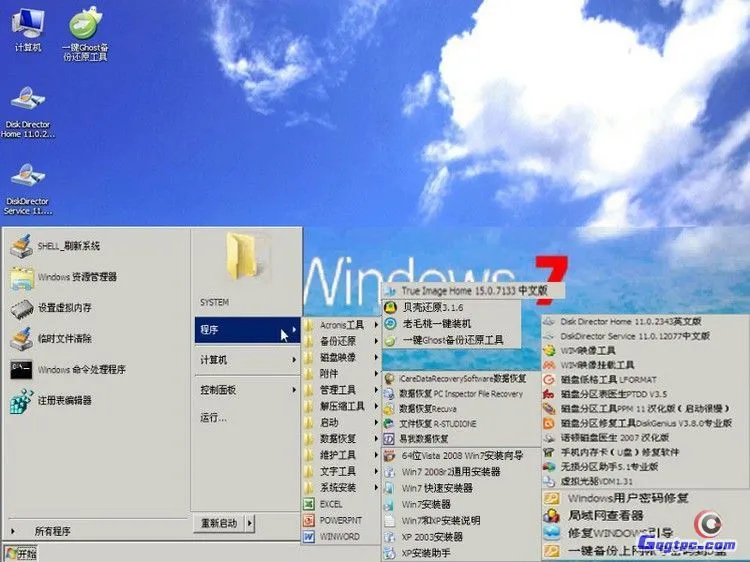Open 磁盘分区修复工具DiskGenius V3.8.0专业版

(x=644, y=423)
